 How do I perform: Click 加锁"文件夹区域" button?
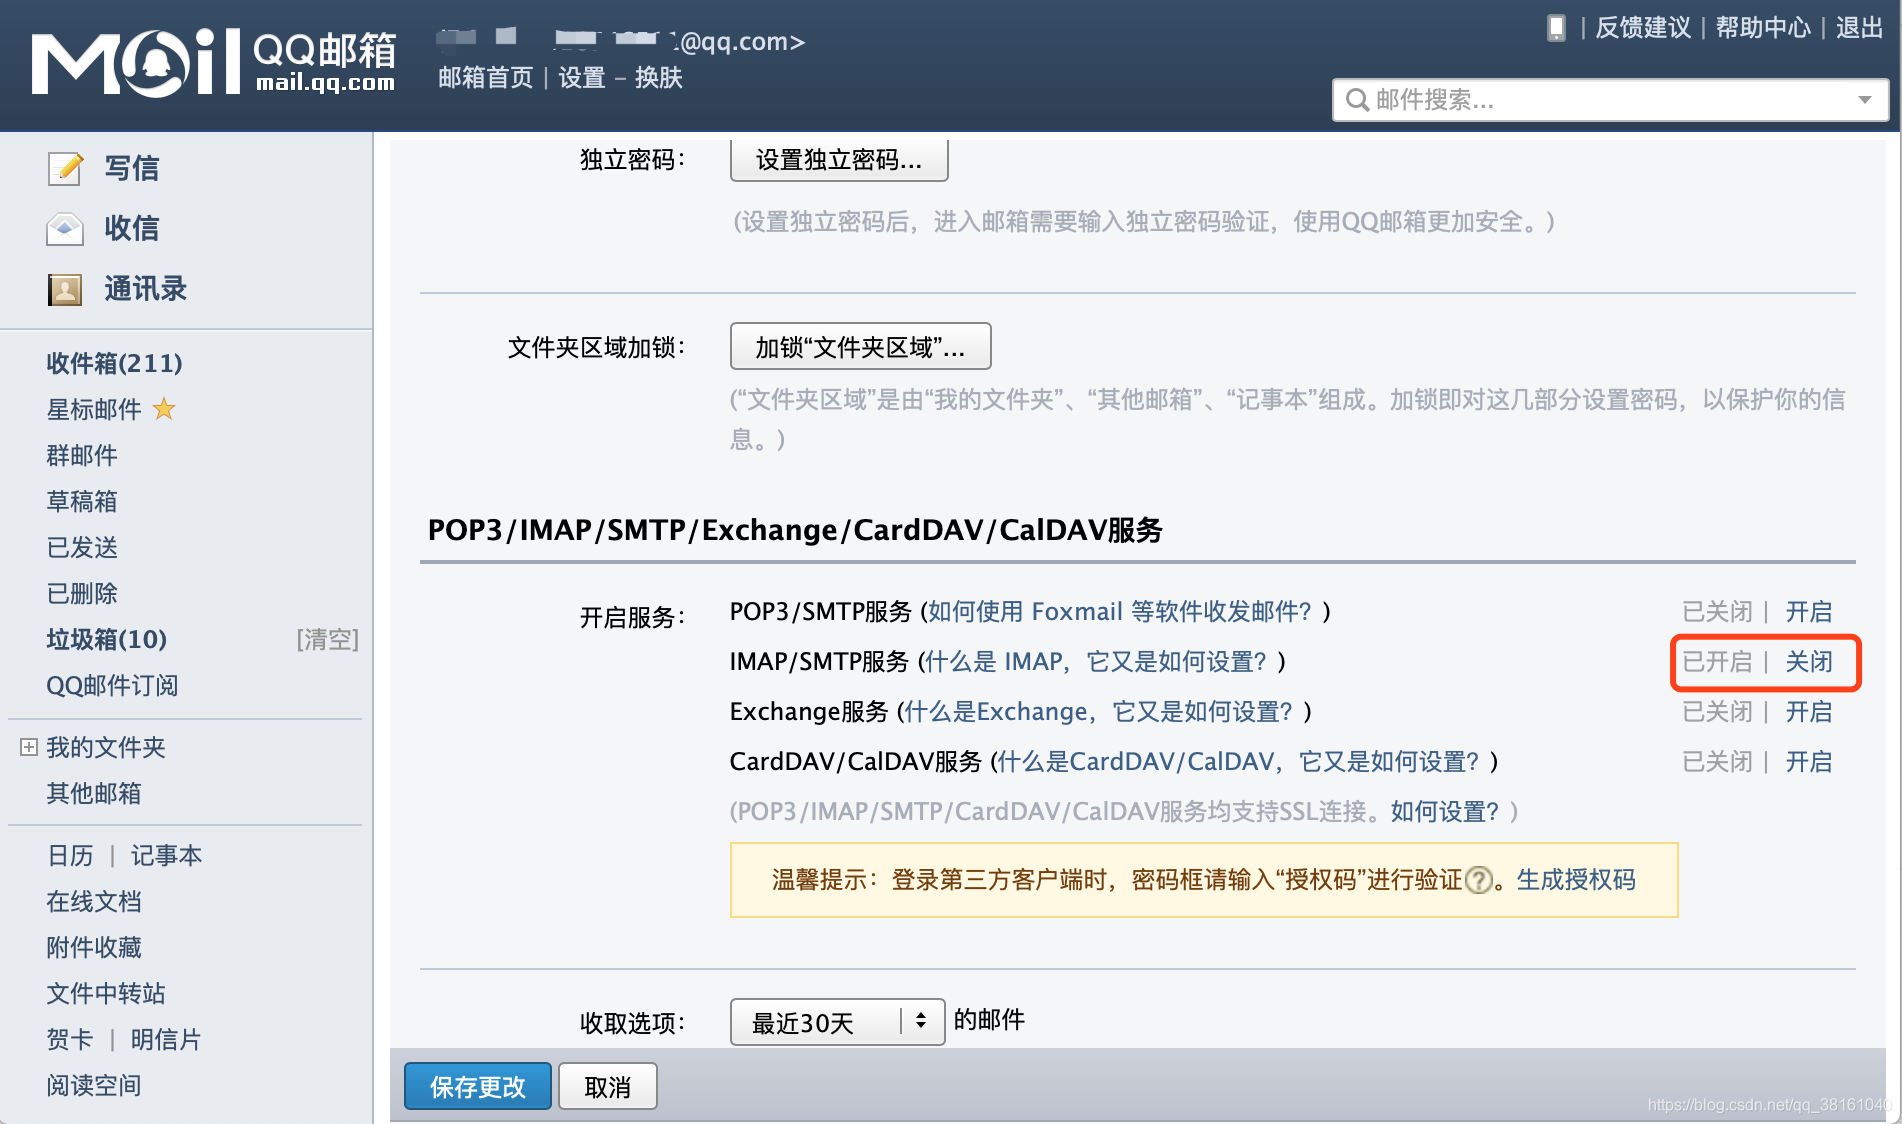coord(861,347)
